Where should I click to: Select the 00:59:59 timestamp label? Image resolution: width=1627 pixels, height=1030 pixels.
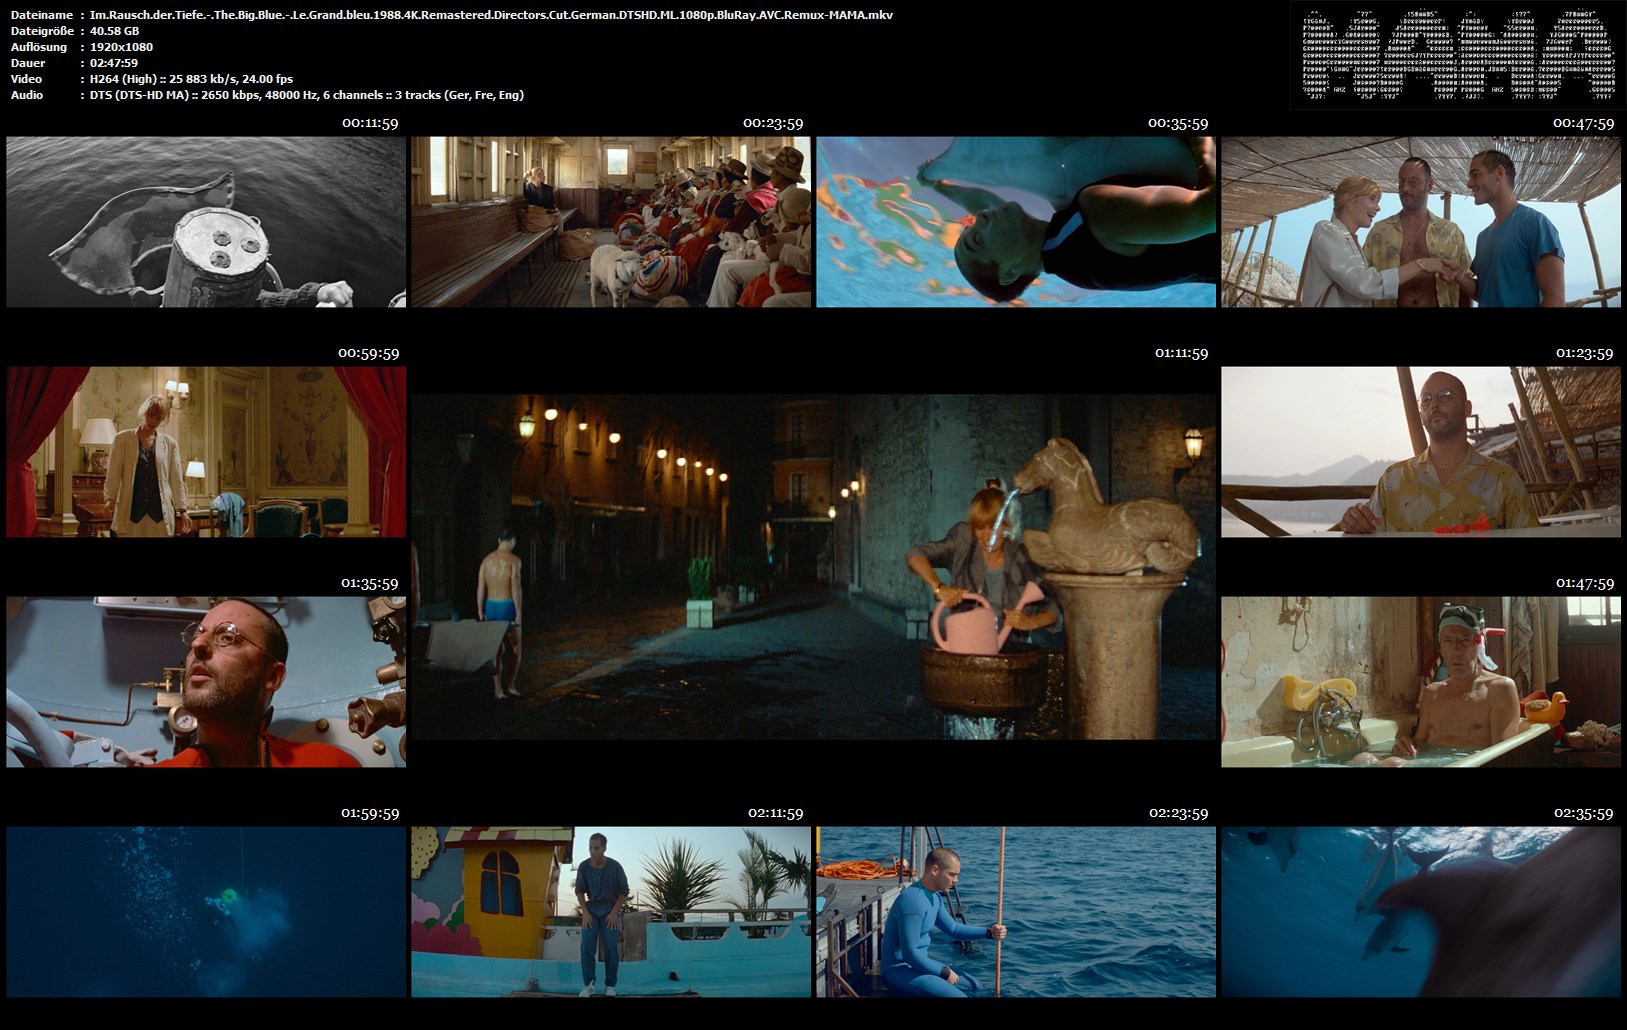pyautogui.click(x=369, y=353)
